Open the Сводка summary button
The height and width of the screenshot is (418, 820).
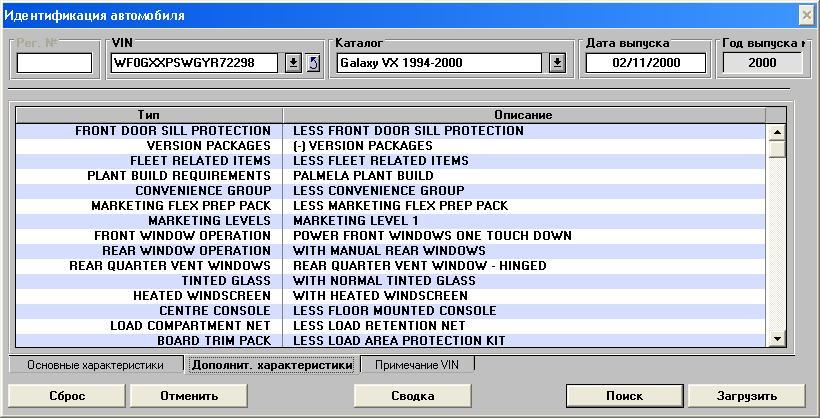pyautogui.click(x=413, y=395)
